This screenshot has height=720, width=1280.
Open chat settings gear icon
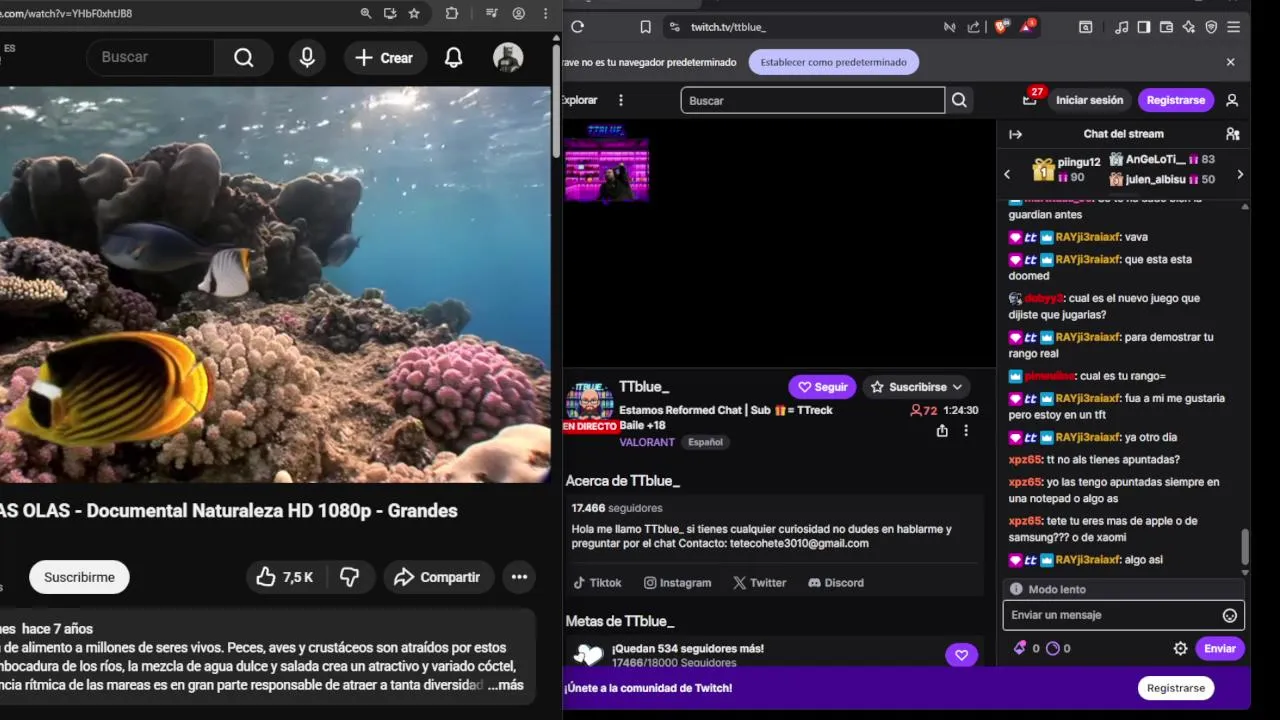coord(1180,649)
